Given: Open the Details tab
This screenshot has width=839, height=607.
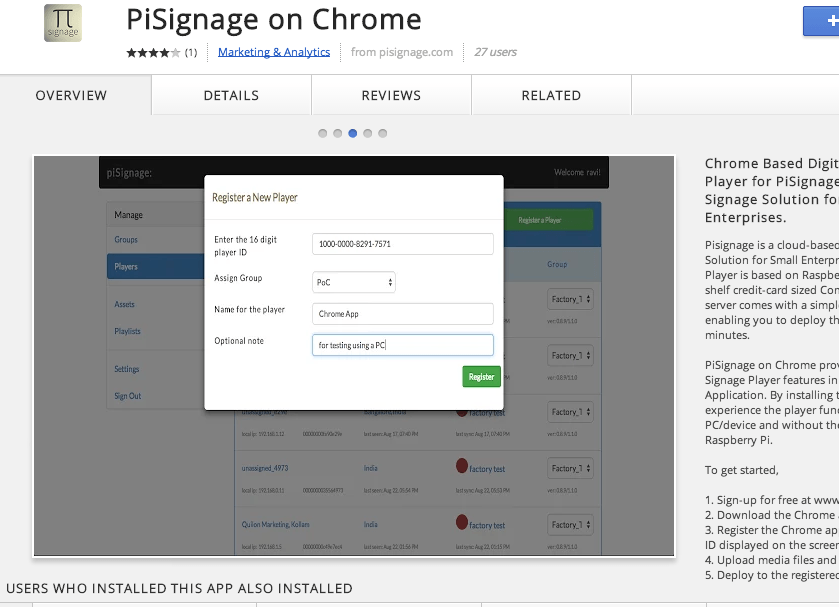Looking at the screenshot, I should [x=231, y=96].
